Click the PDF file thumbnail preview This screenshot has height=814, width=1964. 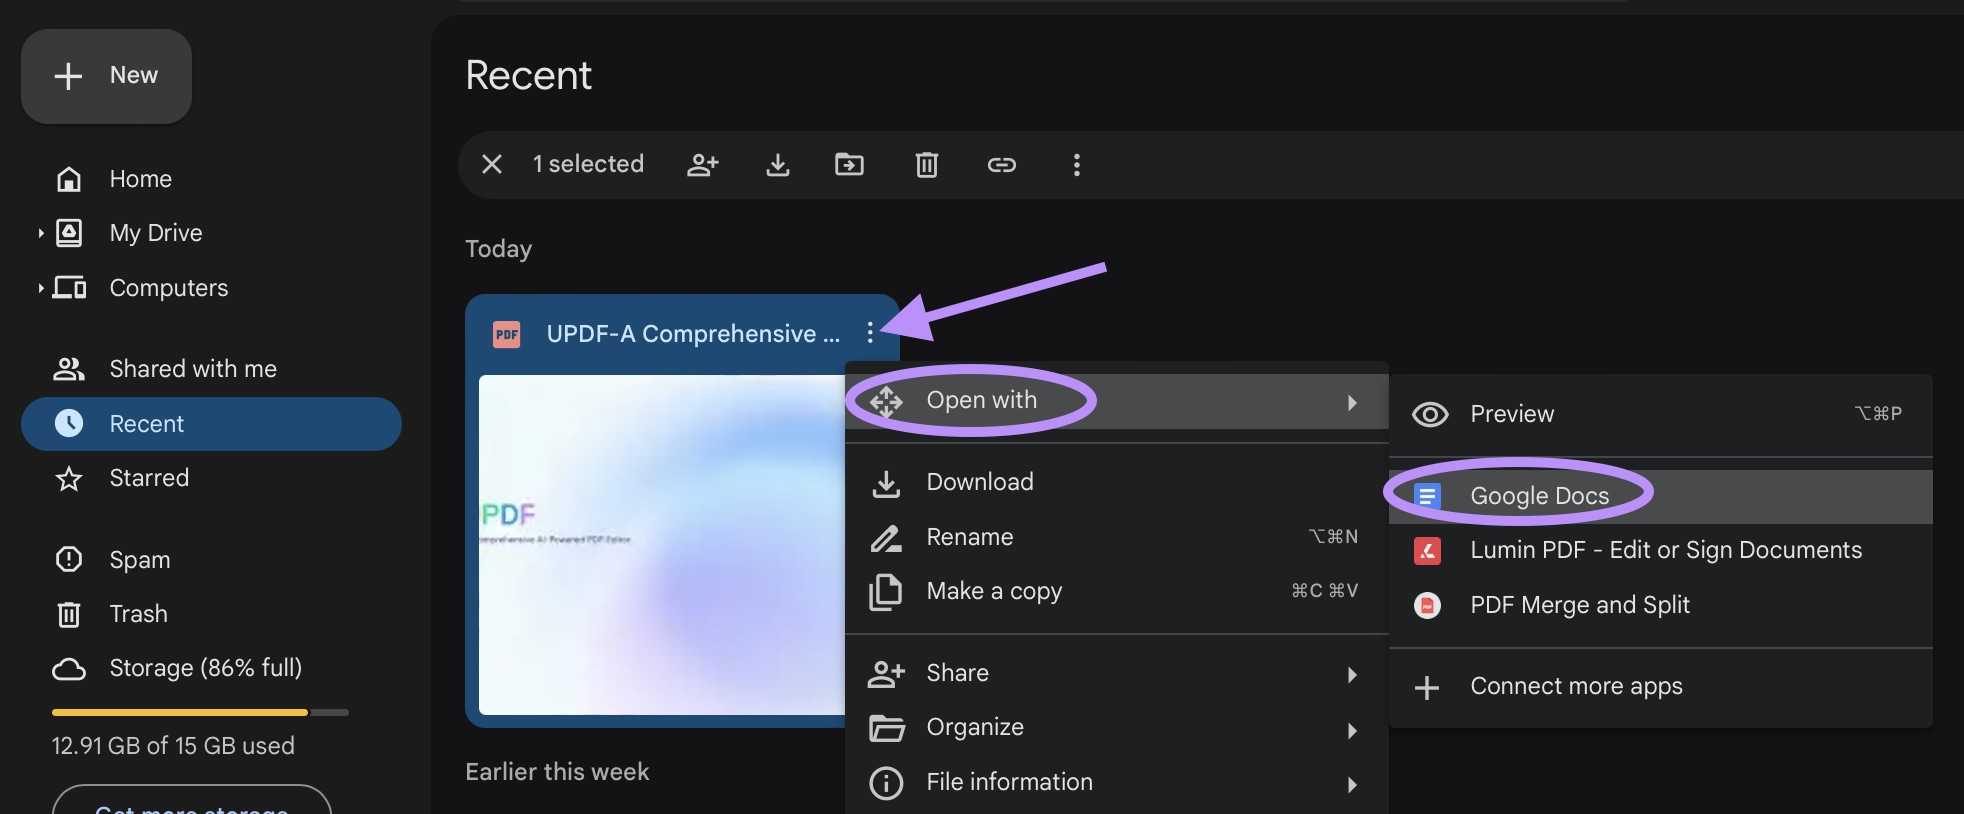pos(662,545)
